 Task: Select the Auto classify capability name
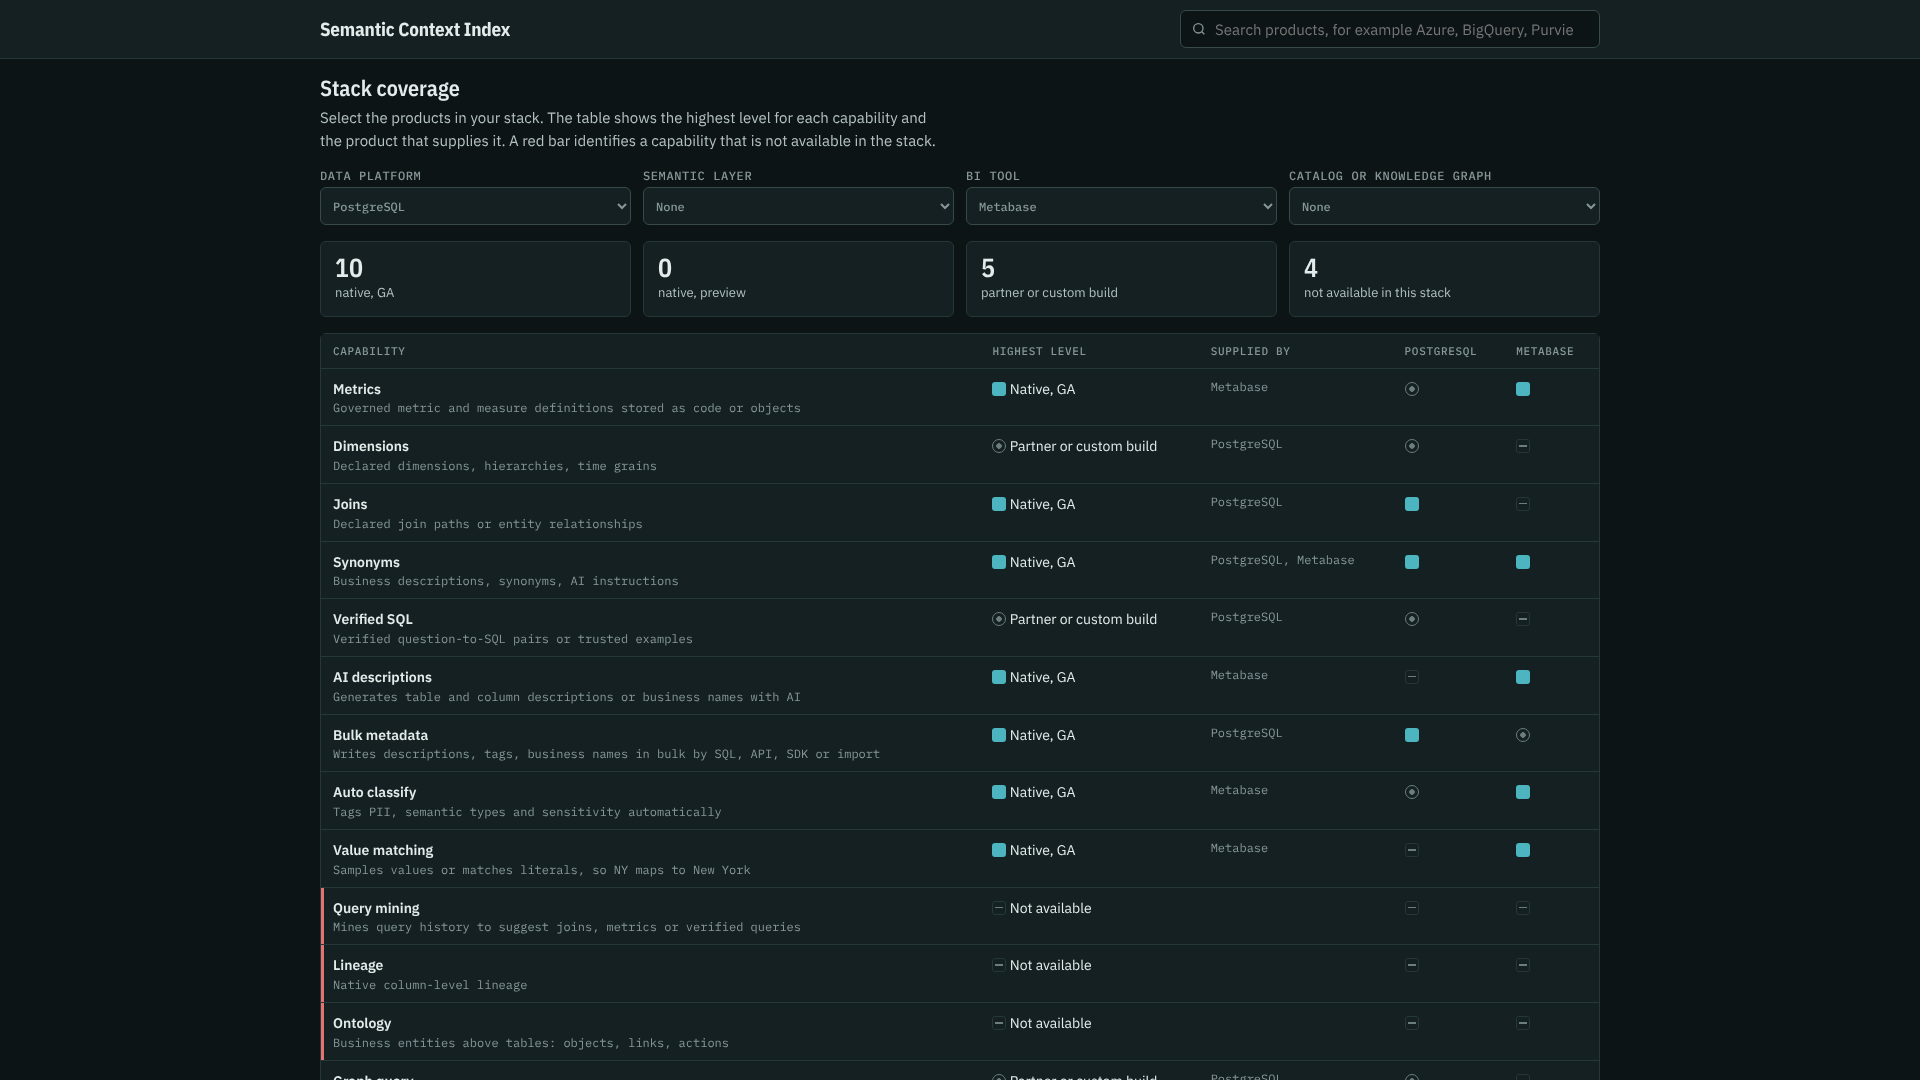[x=374, y=792]
